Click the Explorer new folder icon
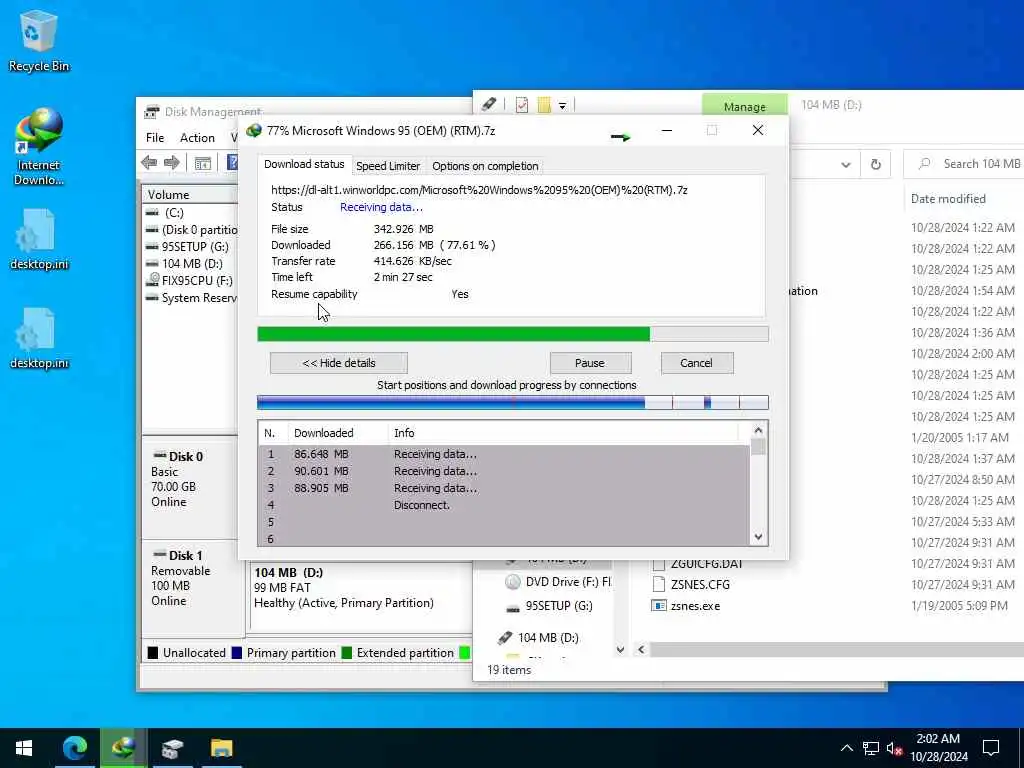 [543, 104]
